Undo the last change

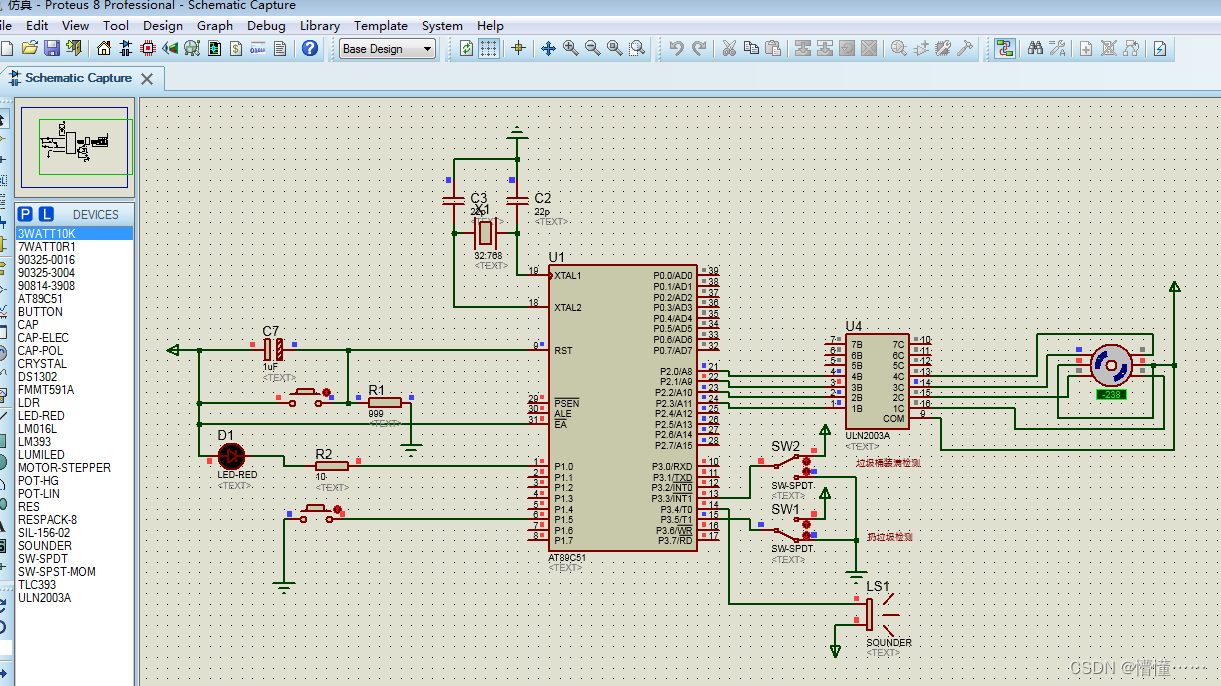676,48
